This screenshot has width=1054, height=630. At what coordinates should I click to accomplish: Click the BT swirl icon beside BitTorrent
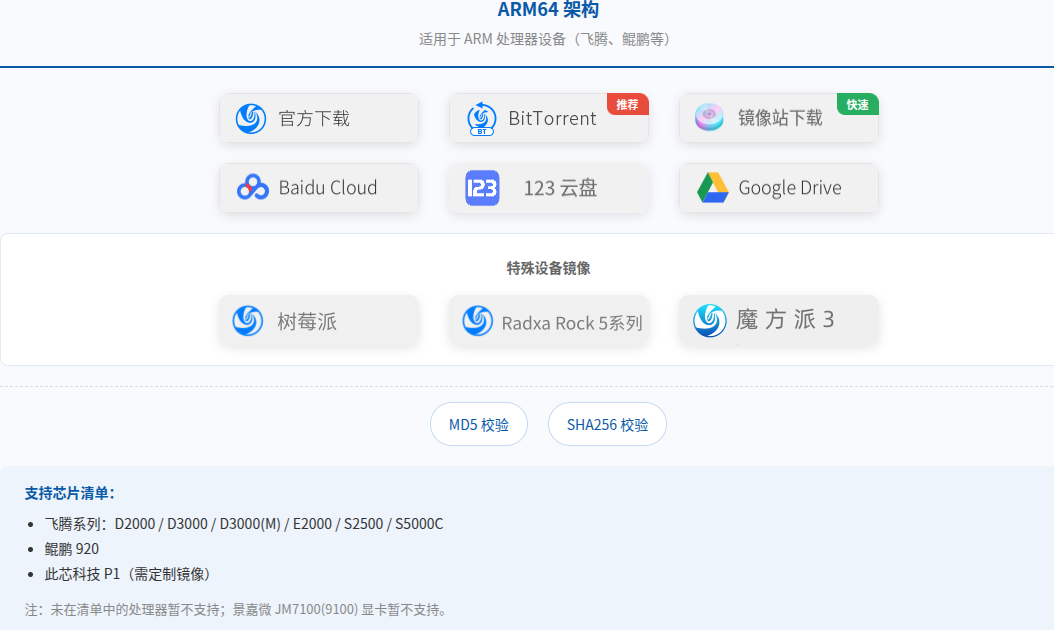(x=481, y=118)
